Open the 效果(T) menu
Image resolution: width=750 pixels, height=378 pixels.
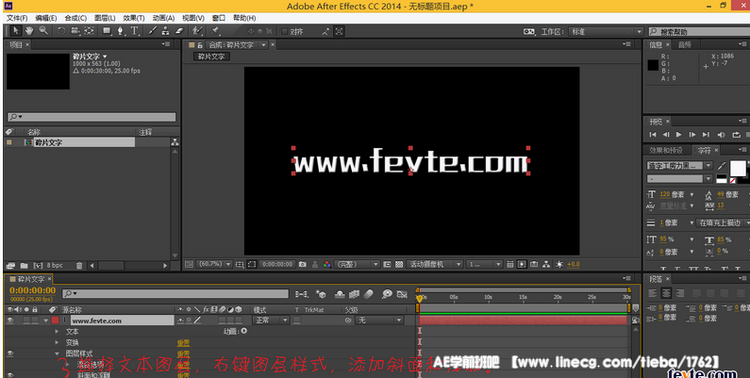click(x=134, y=18)
